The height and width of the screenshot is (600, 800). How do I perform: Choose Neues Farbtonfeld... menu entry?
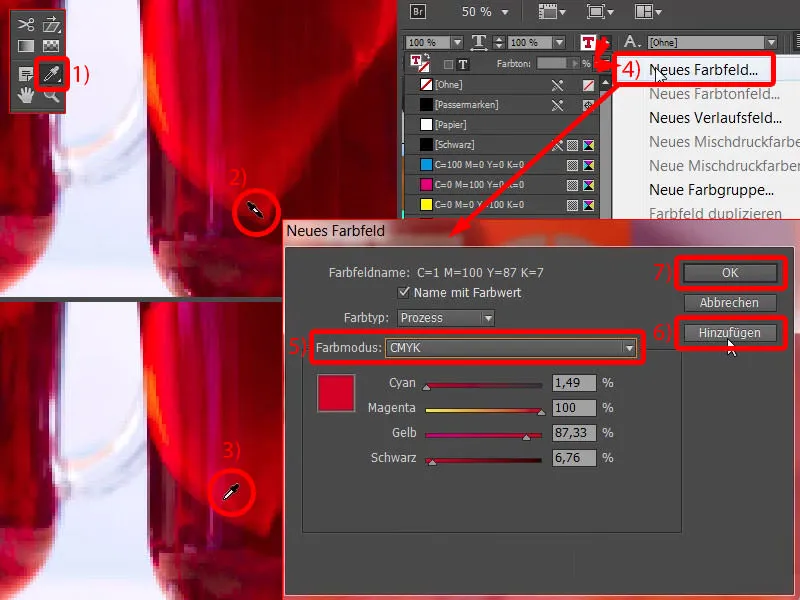714,94
